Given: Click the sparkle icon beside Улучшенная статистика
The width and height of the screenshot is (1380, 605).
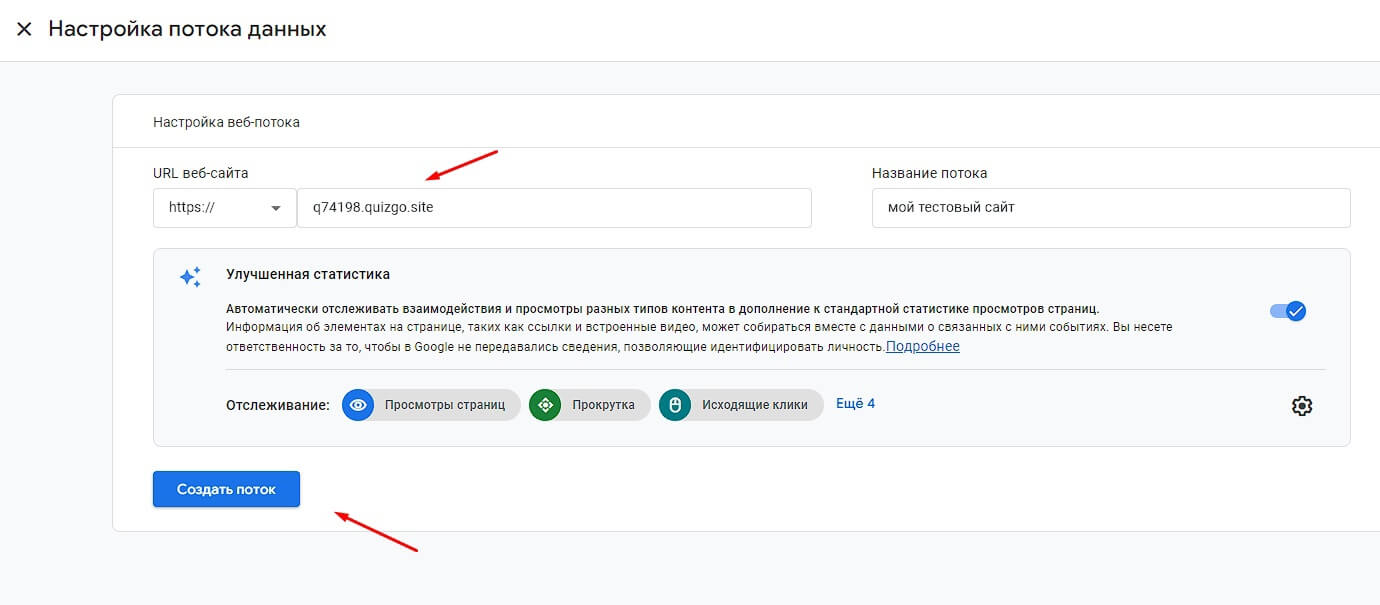Looking at the screenshot, I should [190, 277].
